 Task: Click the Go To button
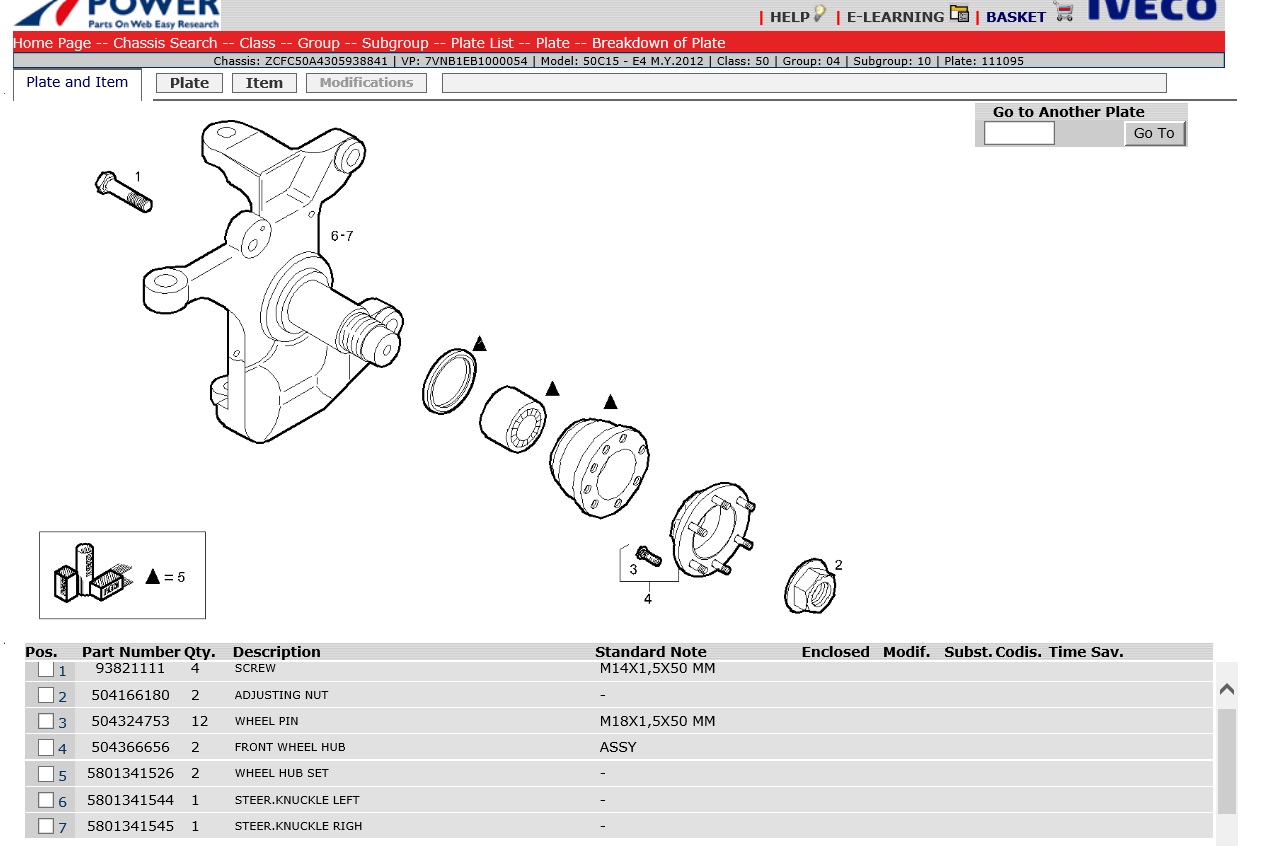(x=1154, y=133)
